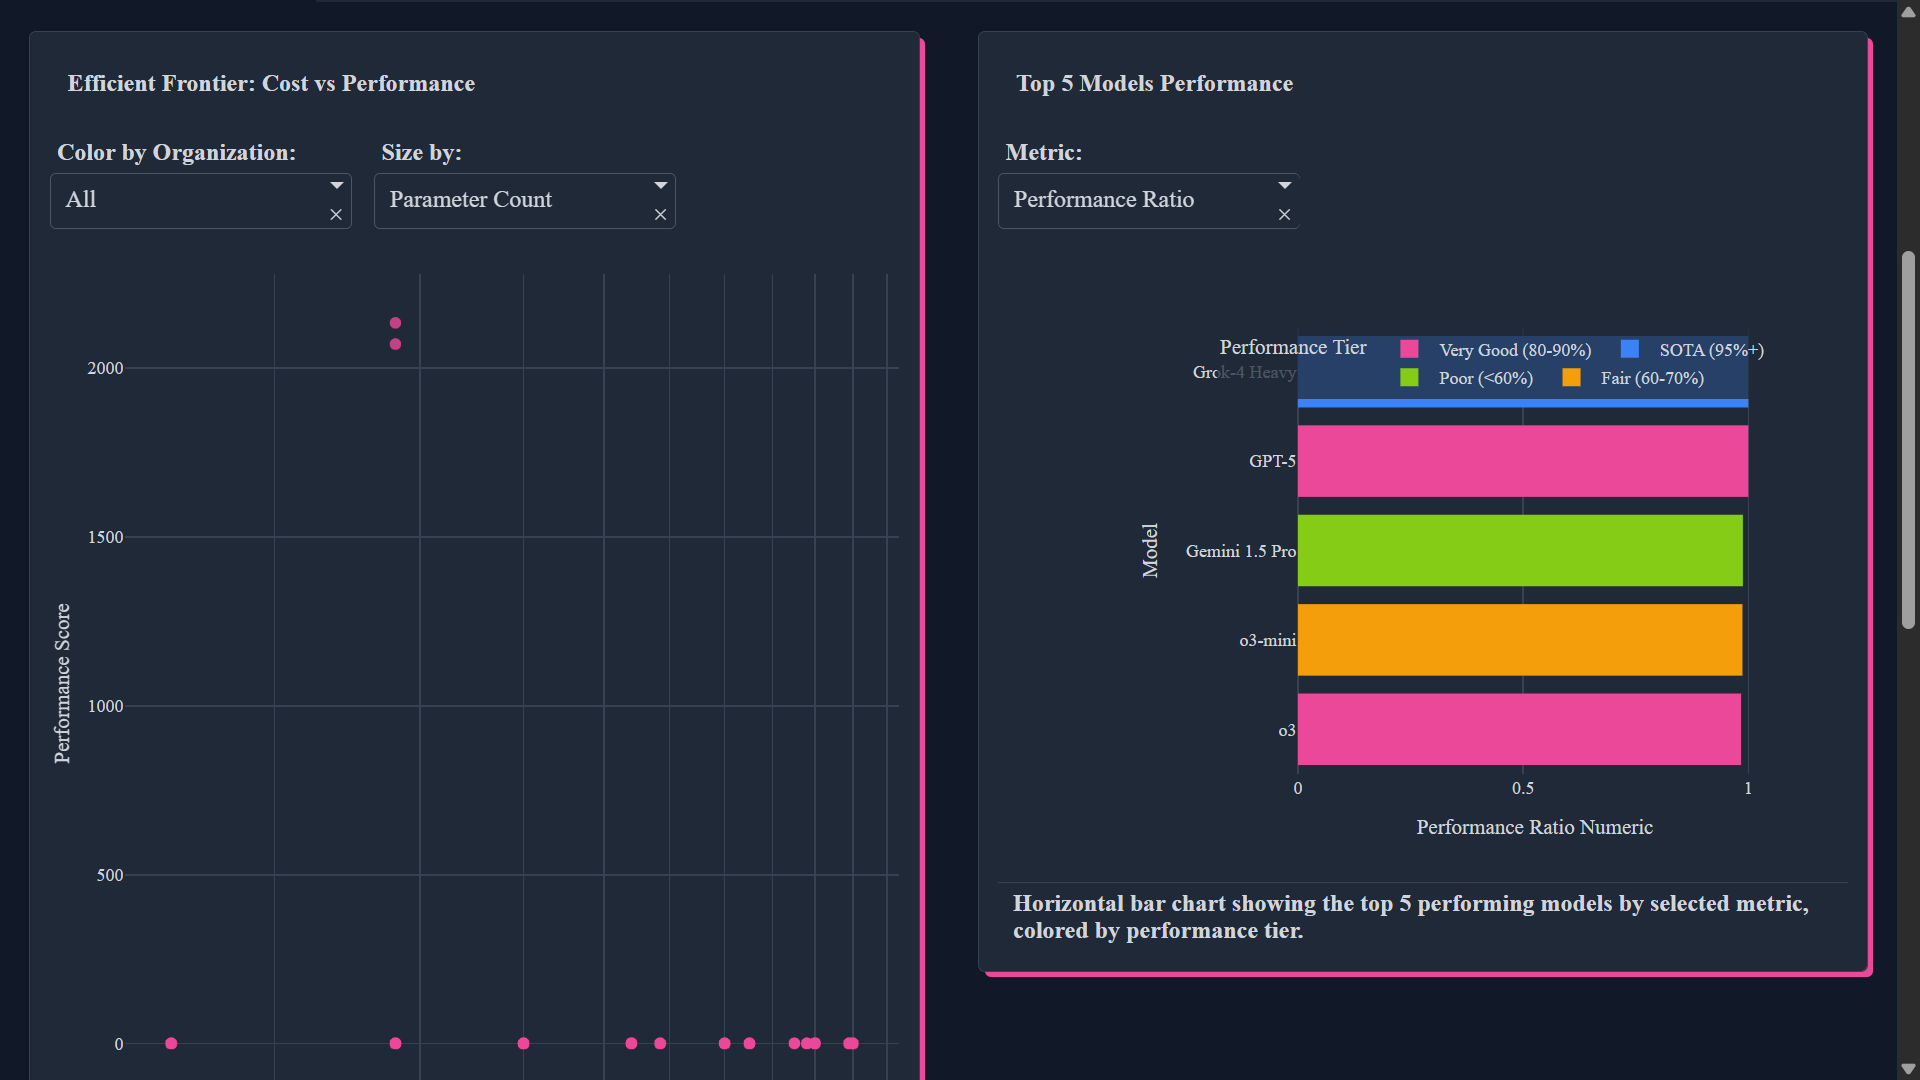Click the leftmost scatter point at zero
Viewport: 1920px width, 1080px height.
click(x=171, y=1043)
